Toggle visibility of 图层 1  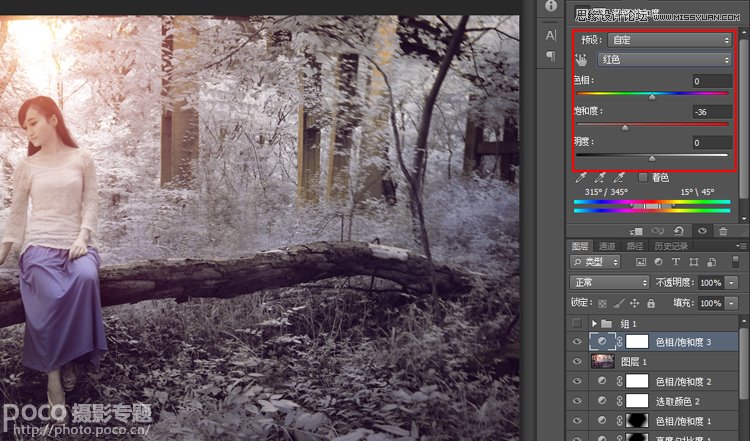coord(576,361)
